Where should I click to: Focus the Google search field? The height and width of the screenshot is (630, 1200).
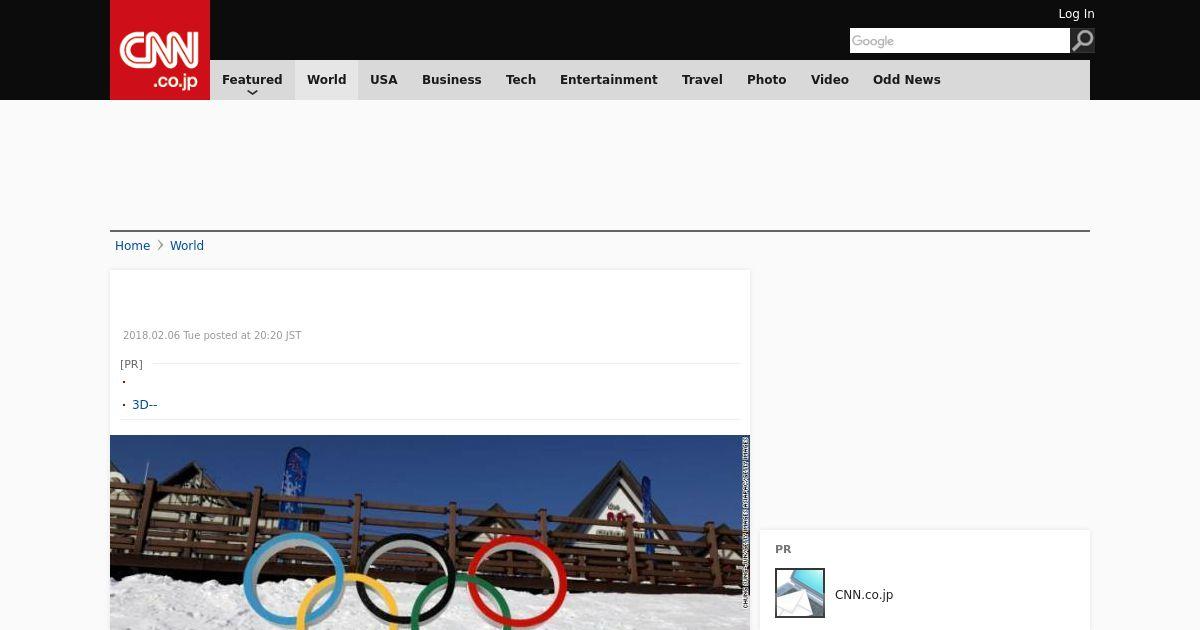coord(960,41)
